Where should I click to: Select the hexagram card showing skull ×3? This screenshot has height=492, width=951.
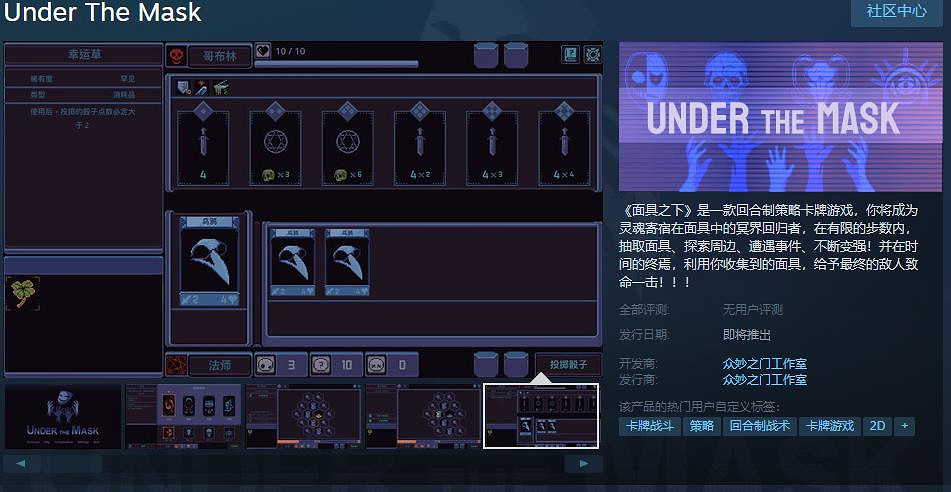pyautogui.click(x=275, y=146)
